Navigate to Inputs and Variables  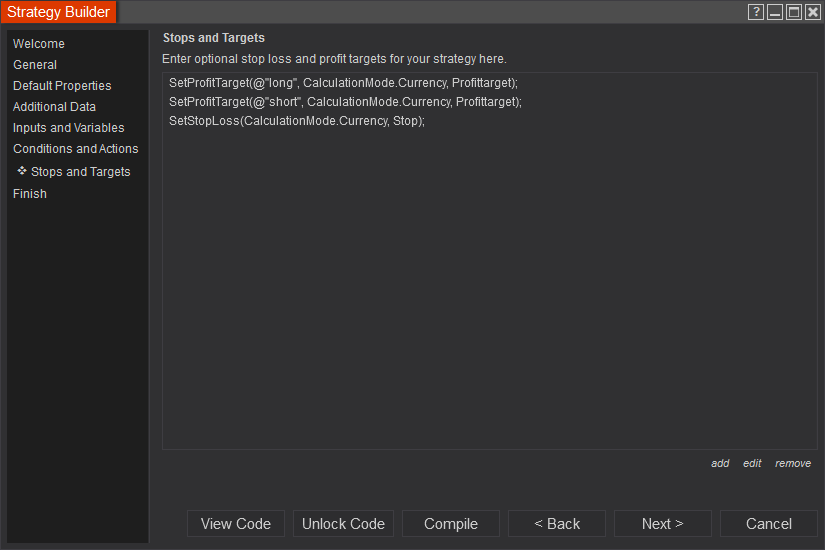click(x=69, y=128)
